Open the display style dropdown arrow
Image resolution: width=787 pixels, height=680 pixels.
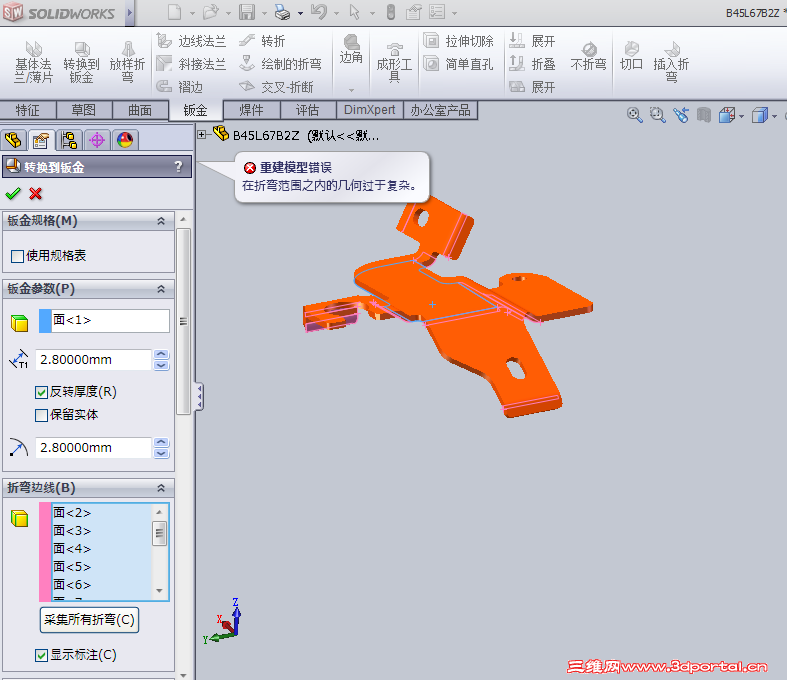click(774, 116)
